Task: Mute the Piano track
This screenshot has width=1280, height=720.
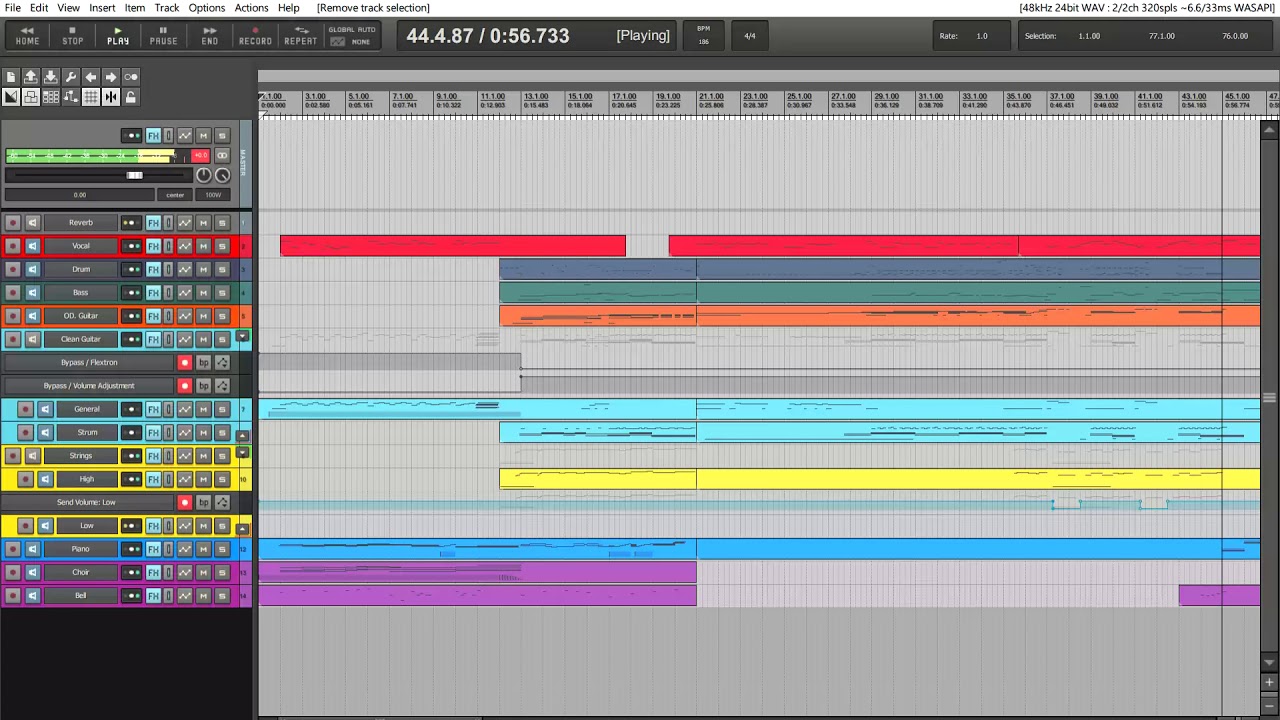Action: pyautogui.click(x=203, y=549)
